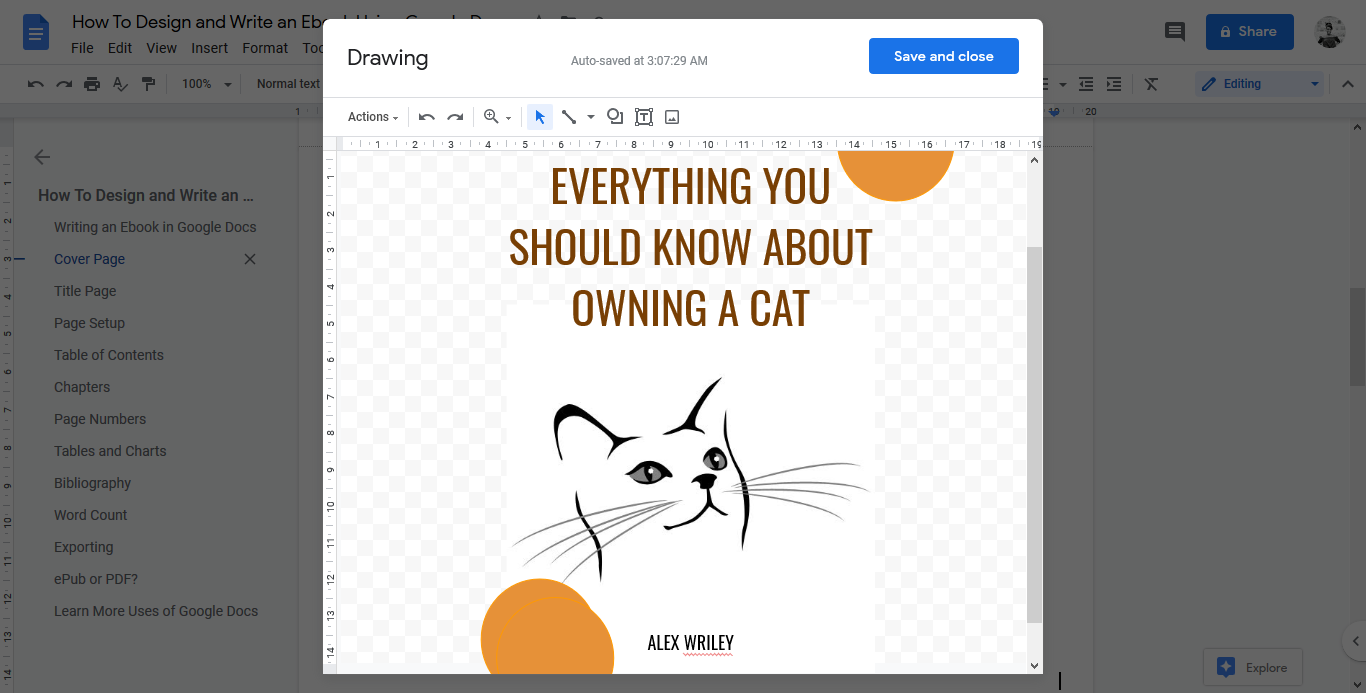
Task: Redo the last drawing action
Action: tap(456, 117)
